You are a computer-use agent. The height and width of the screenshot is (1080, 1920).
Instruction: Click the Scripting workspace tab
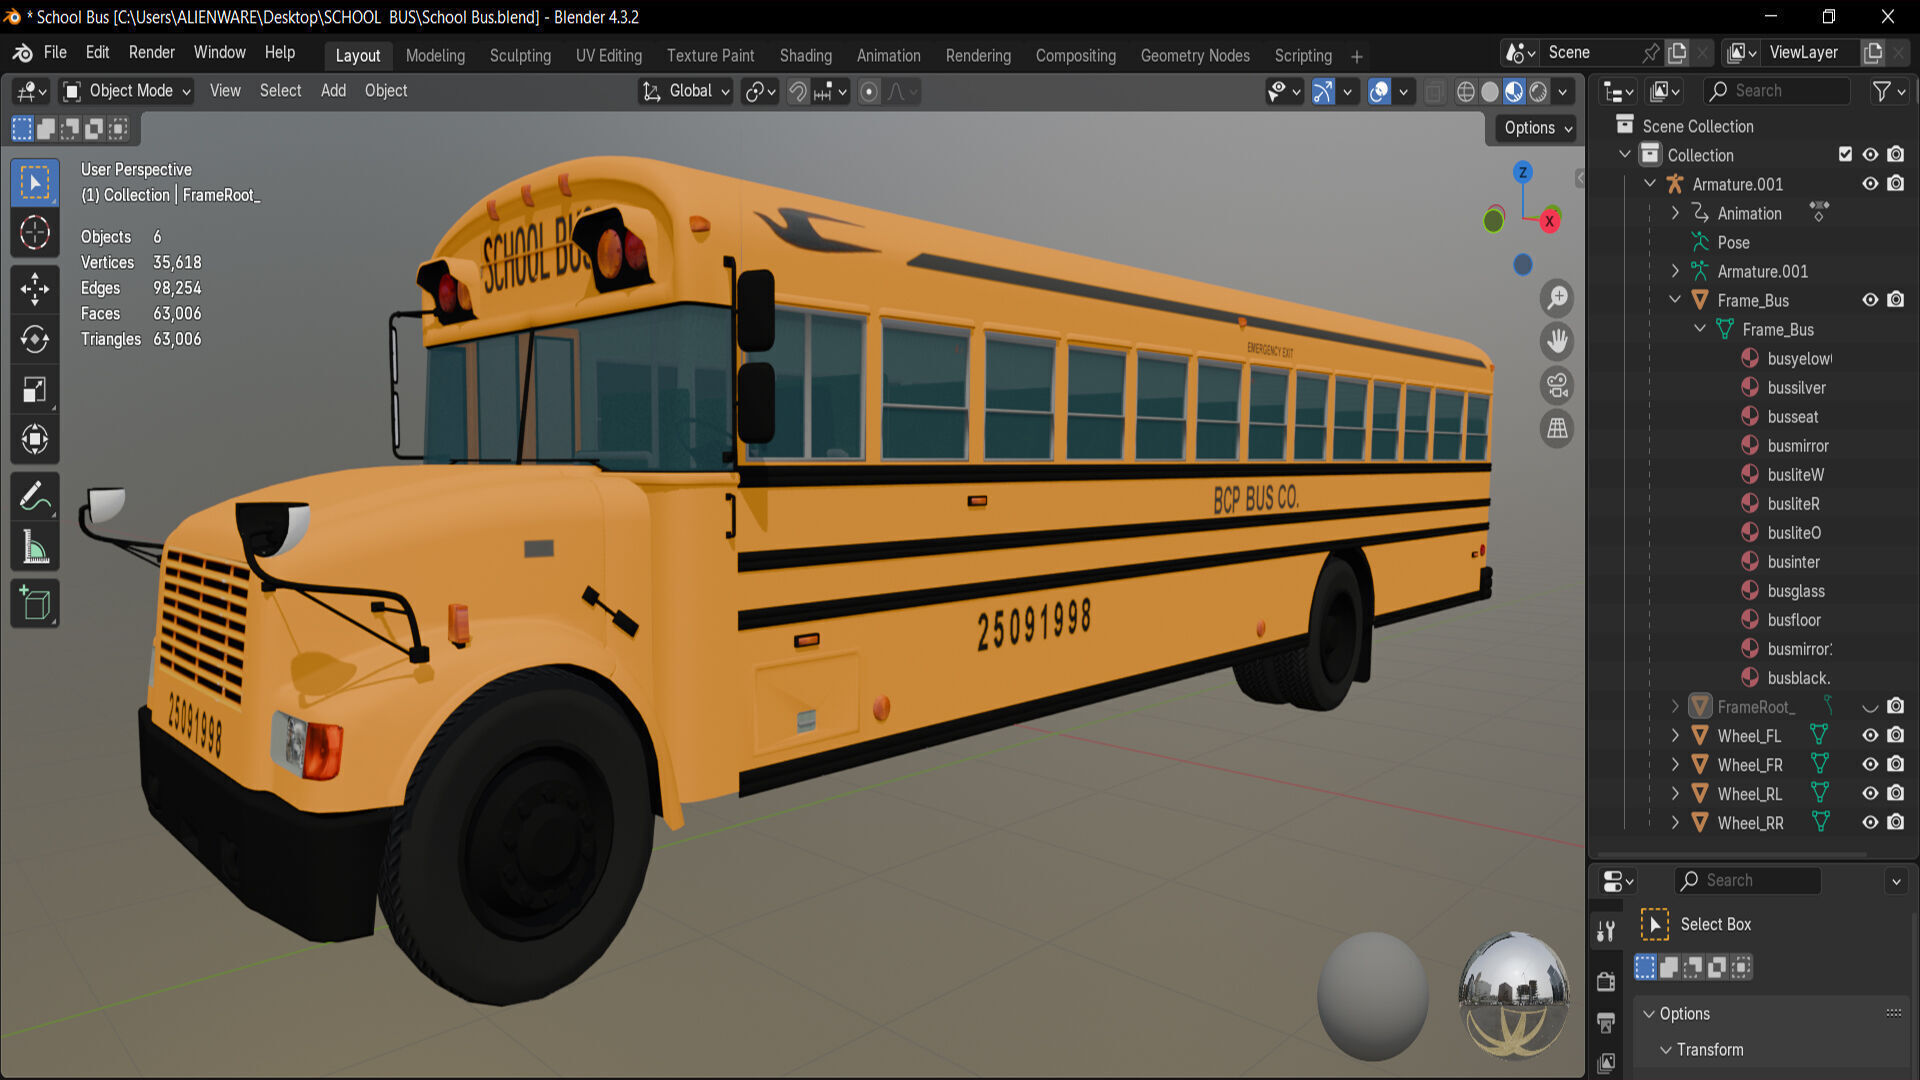[x=1303, y=56]
